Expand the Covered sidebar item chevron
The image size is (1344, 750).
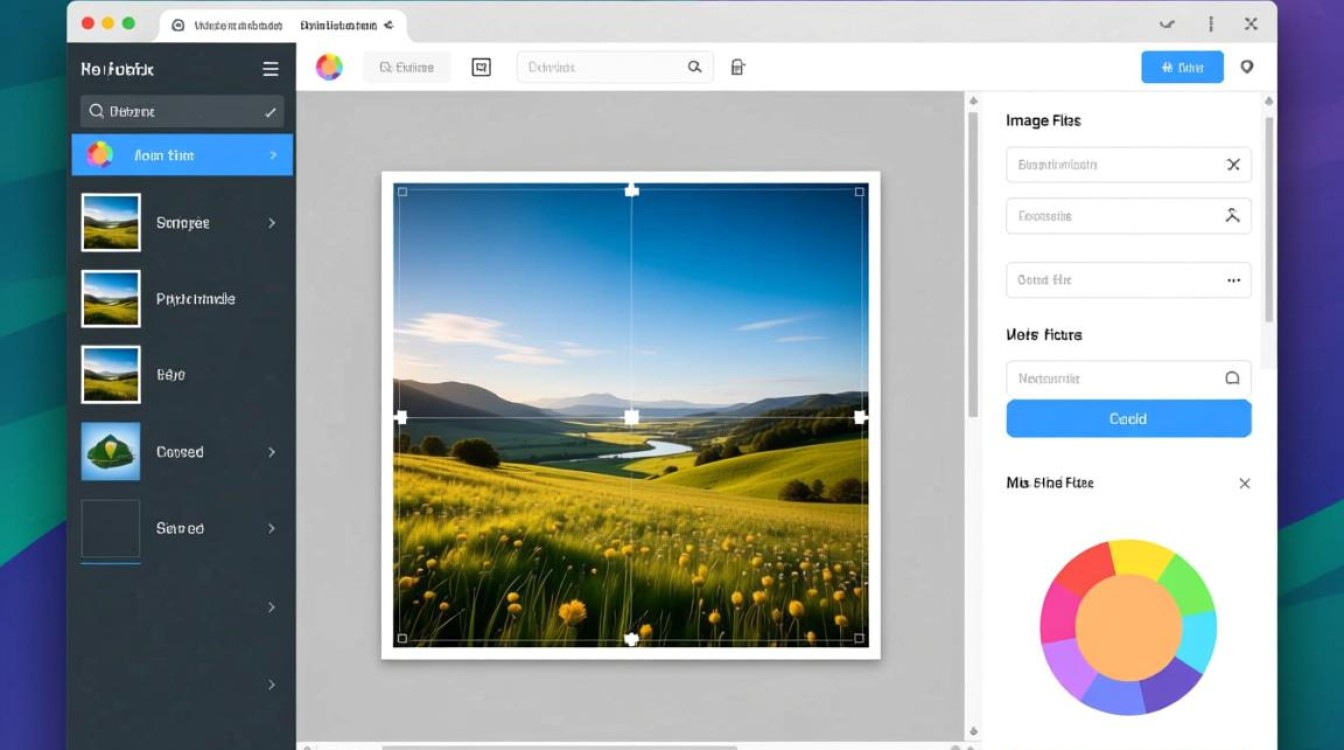[271, 452]
